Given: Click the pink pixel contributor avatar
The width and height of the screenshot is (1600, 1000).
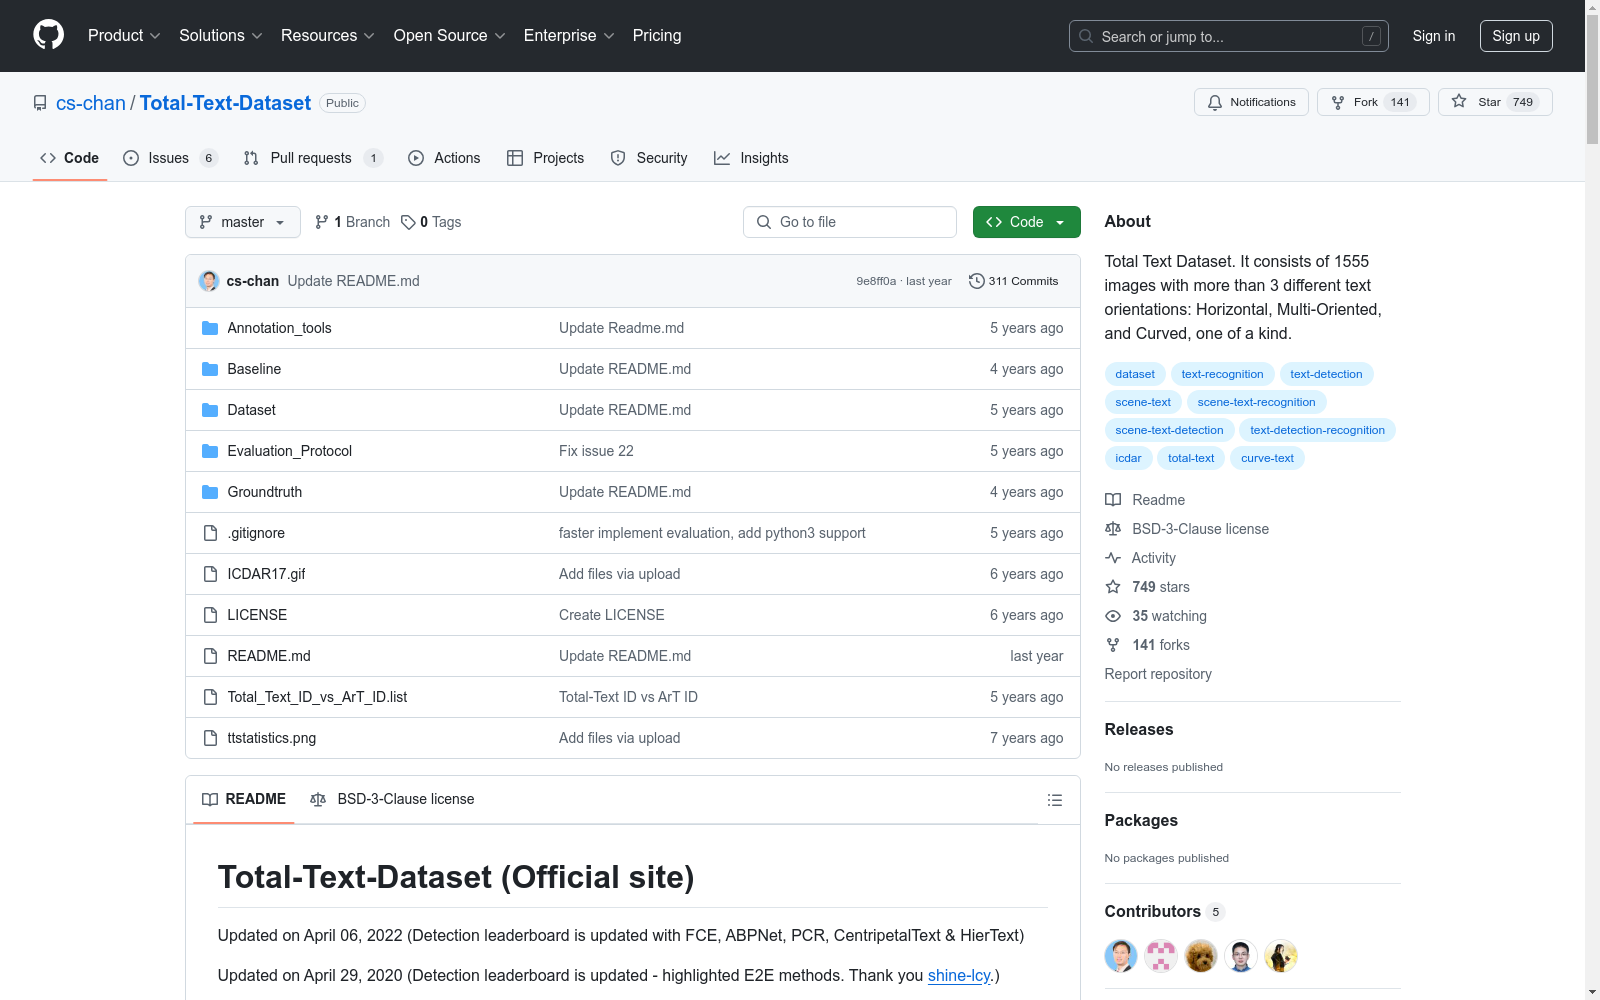Looking at the screenshot, I should pyautogui.click(x=1161, y=956).
